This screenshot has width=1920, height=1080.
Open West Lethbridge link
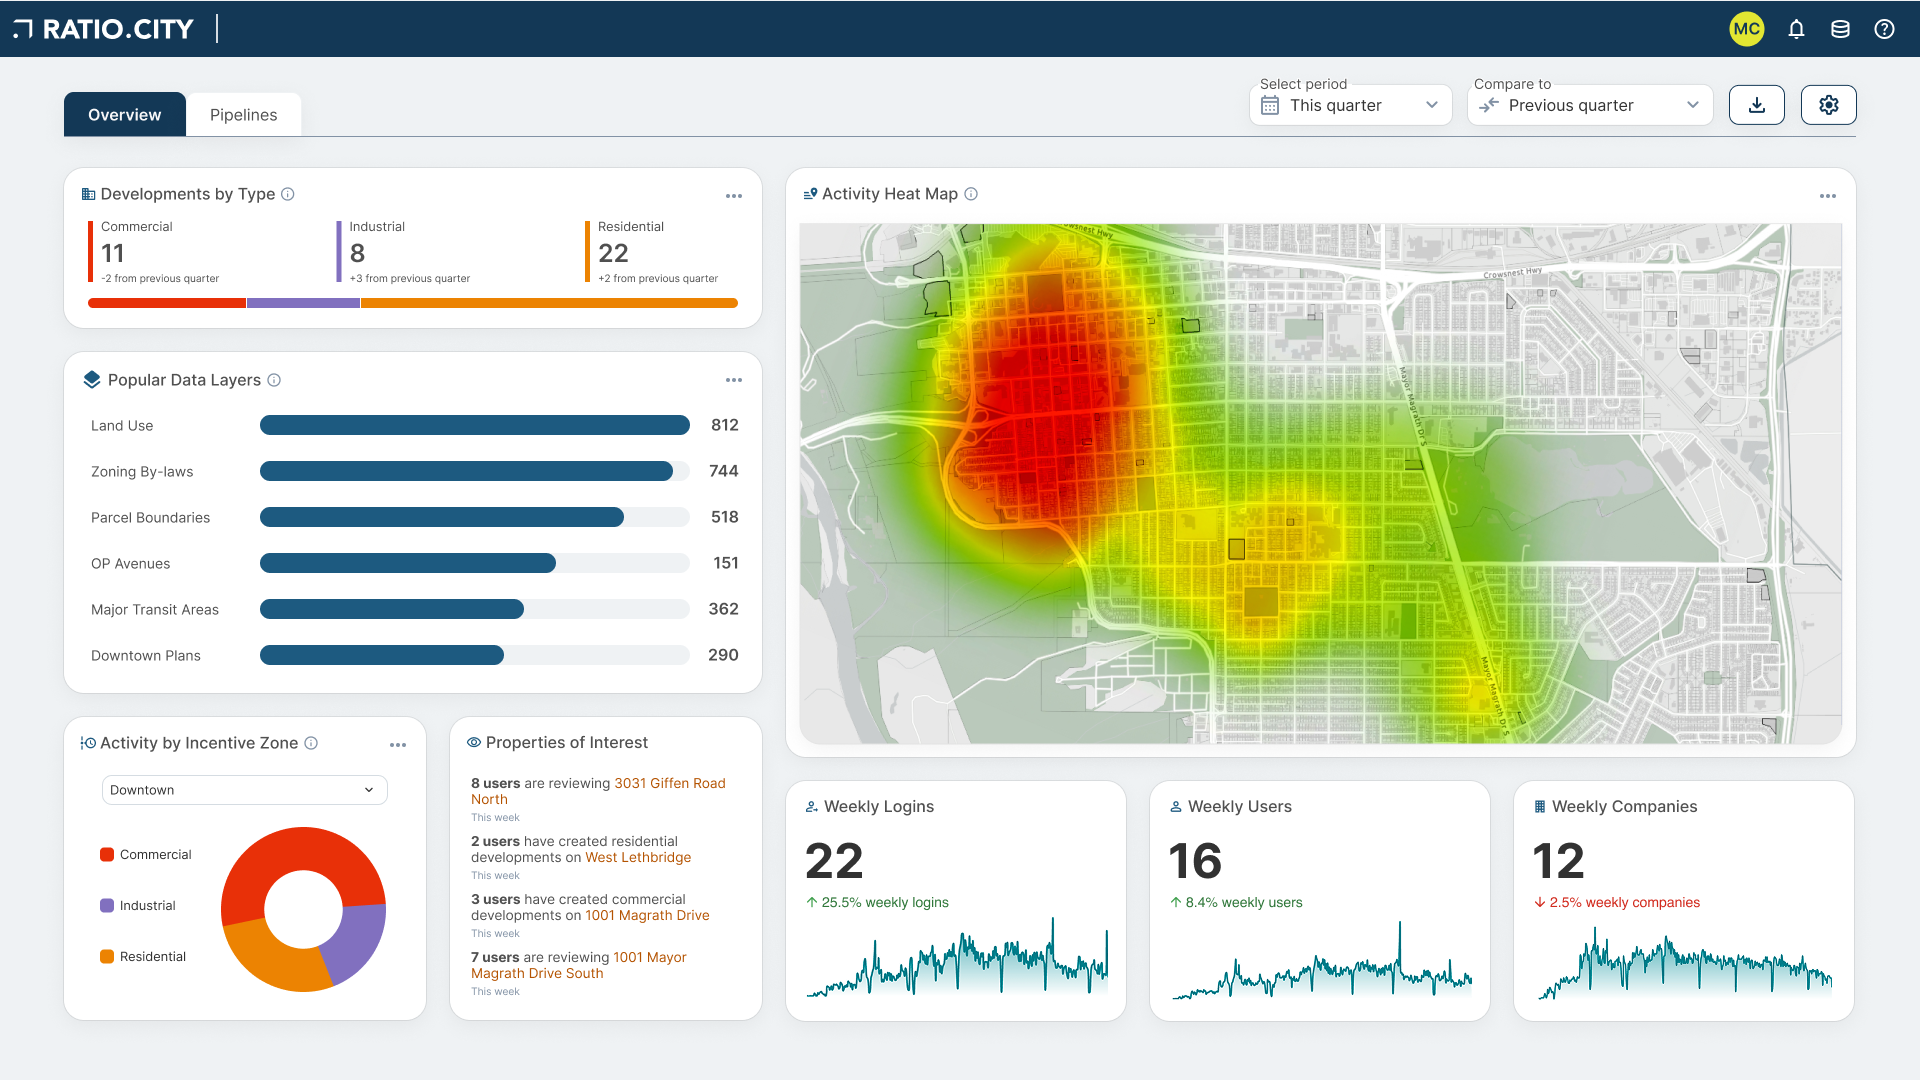click(638, 857)
